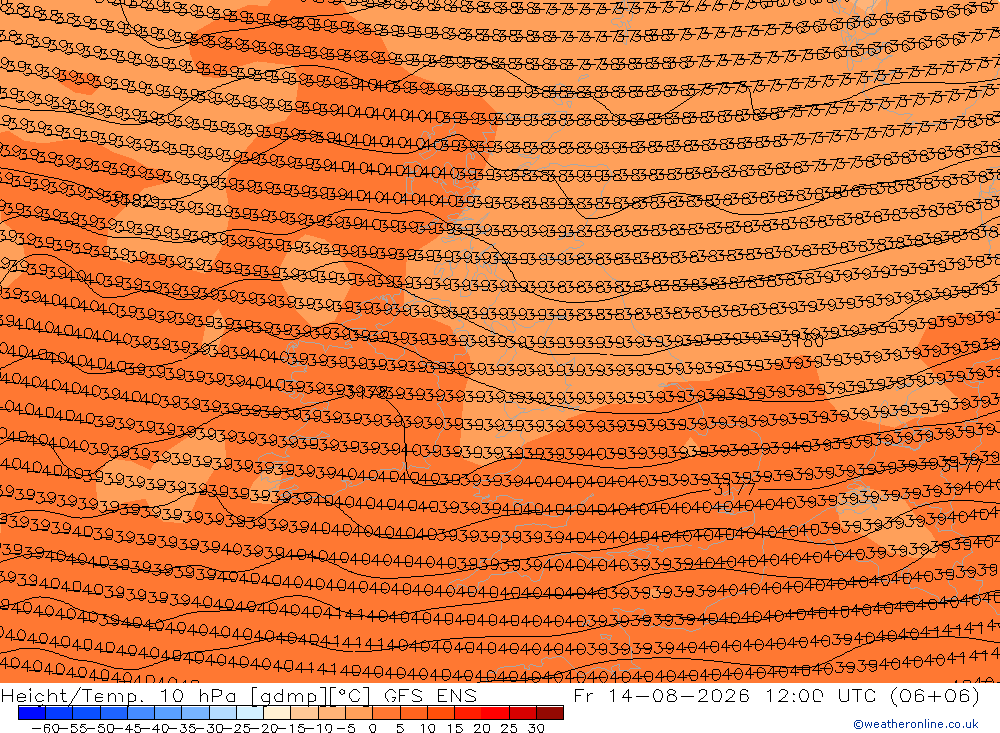Click the lightest blue swatch between -25 and -20
The width and height of the screenshot is (1000, 733).
(x=250, y=713)
